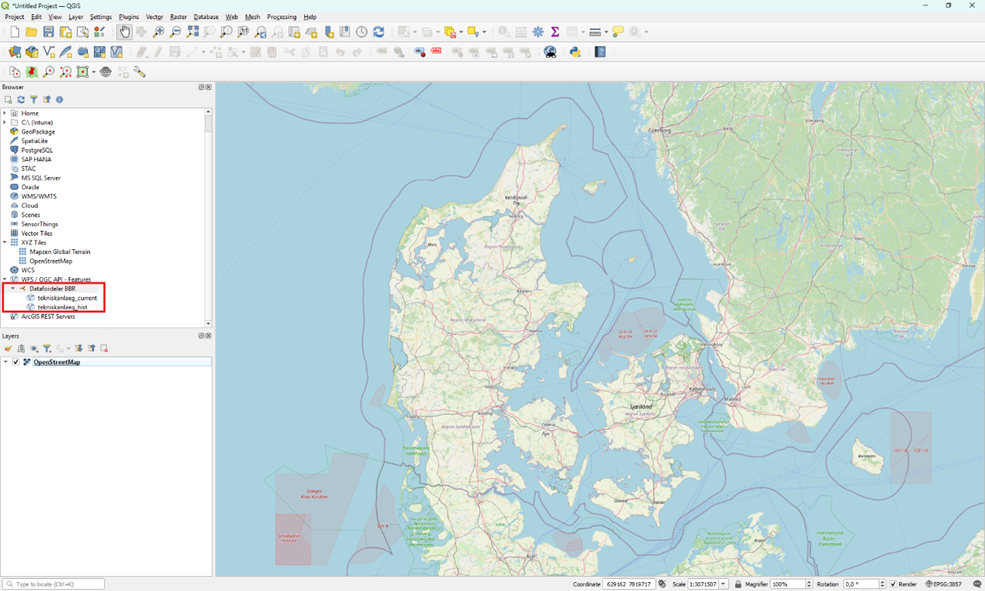This screenshot has width=985, height=591.
Task: Click the Refresh icon in Browser panel
Action: (x=21, y=100)
